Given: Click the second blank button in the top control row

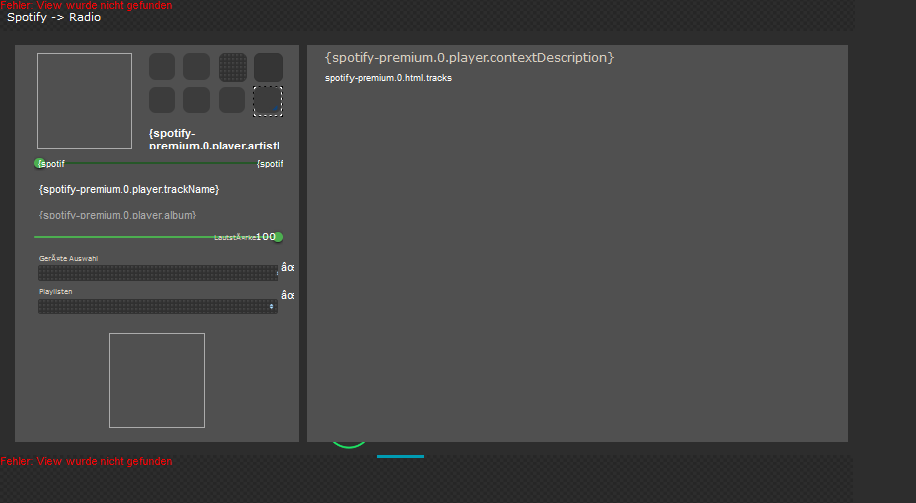Looking at the screenshot, I should point(197,67).
